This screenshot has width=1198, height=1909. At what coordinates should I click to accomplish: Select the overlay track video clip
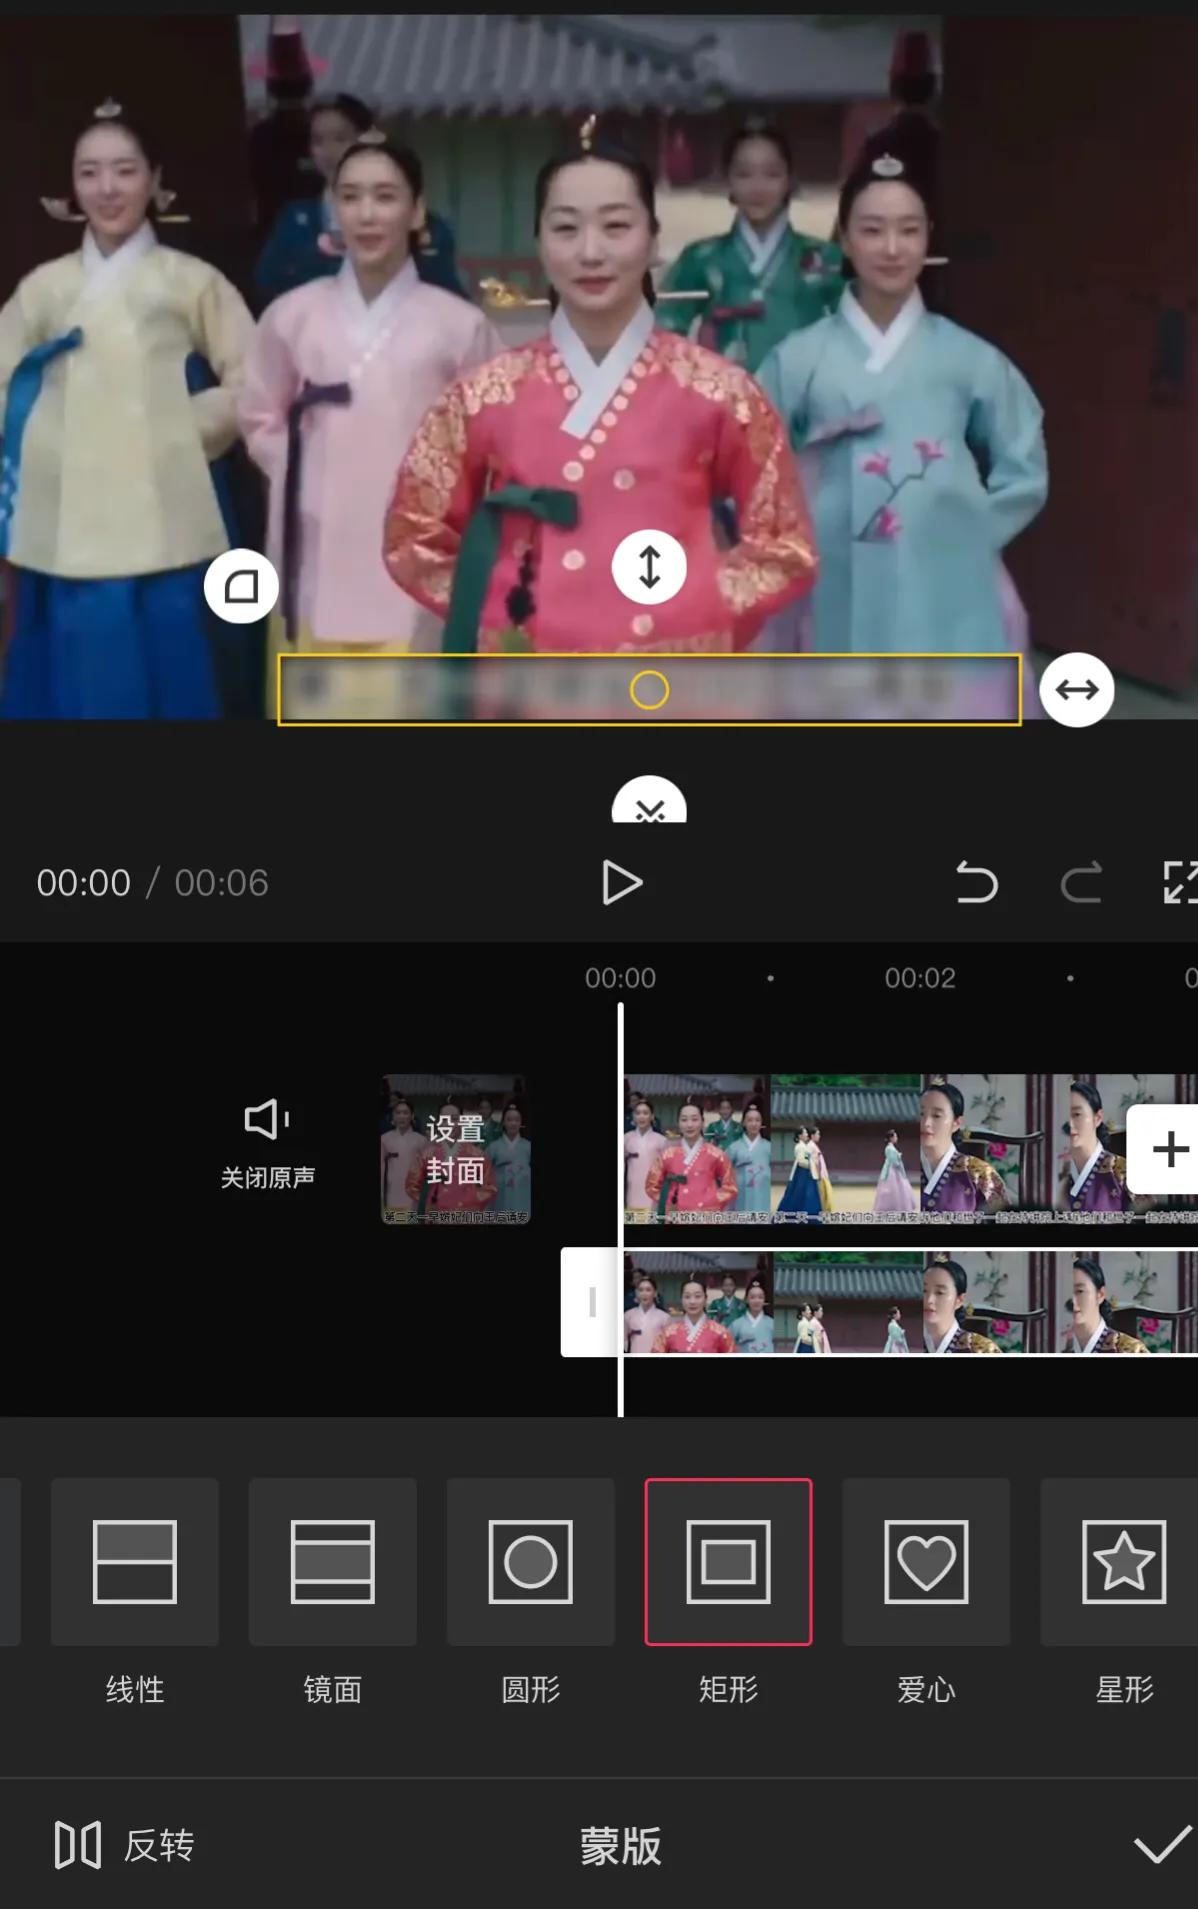click(910, 1302)
